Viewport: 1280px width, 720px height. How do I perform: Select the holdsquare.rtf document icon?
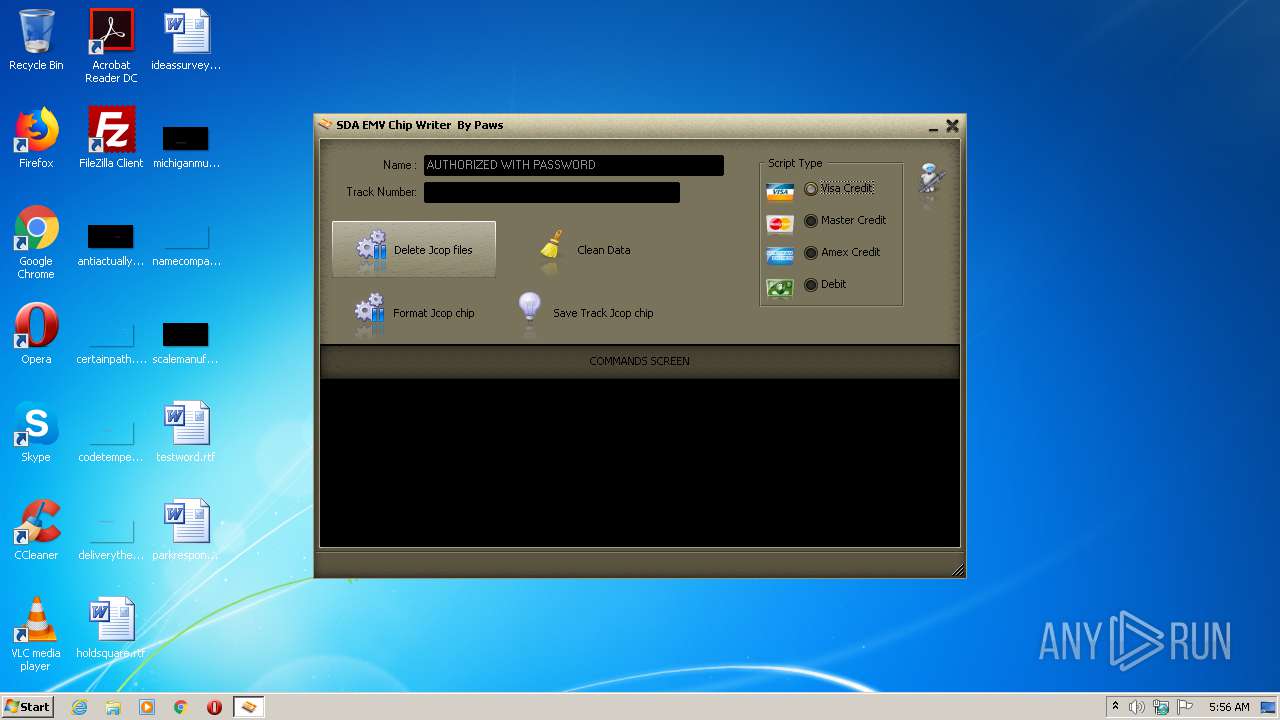(111, 628)
